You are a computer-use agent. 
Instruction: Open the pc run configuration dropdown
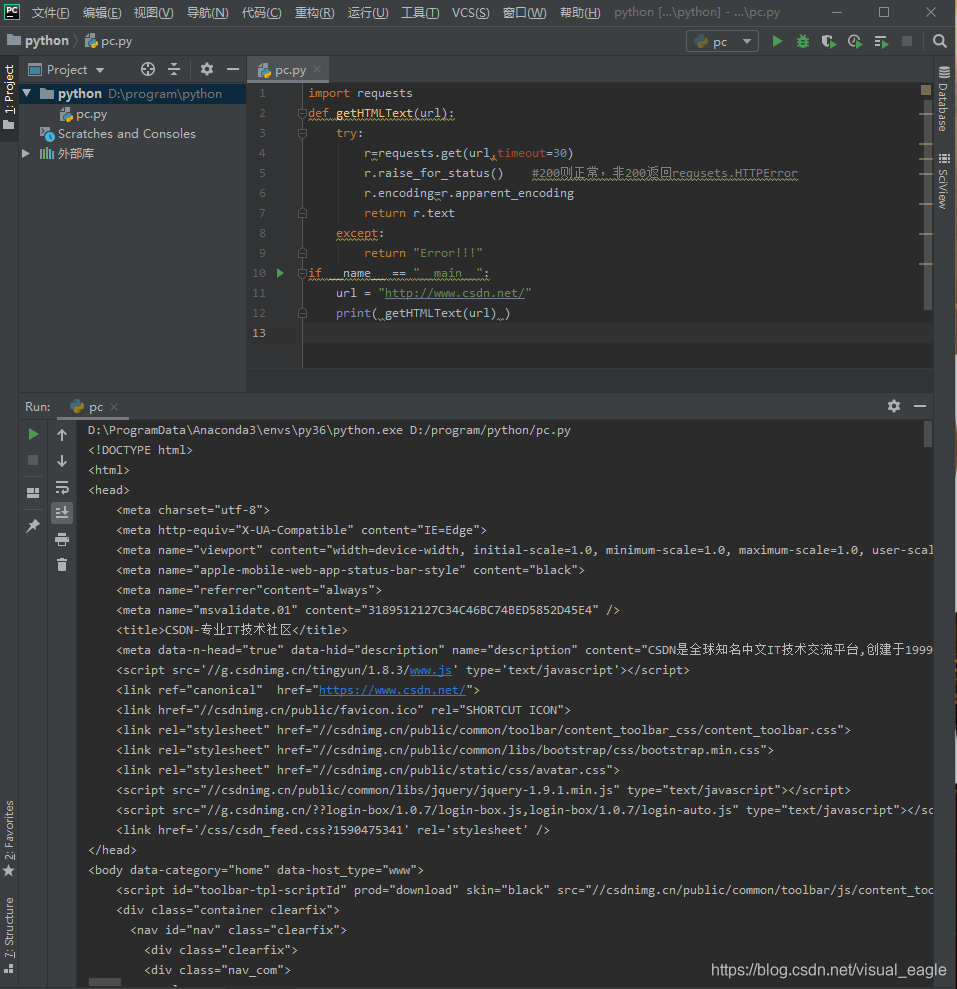[x=722, y=42]
